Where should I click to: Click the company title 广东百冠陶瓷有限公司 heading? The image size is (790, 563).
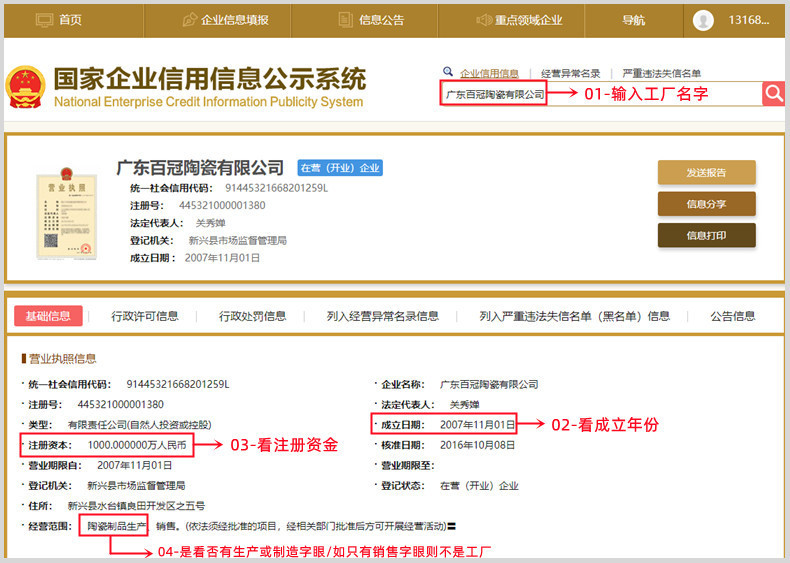pyautogui.click(x=200, y=168)
